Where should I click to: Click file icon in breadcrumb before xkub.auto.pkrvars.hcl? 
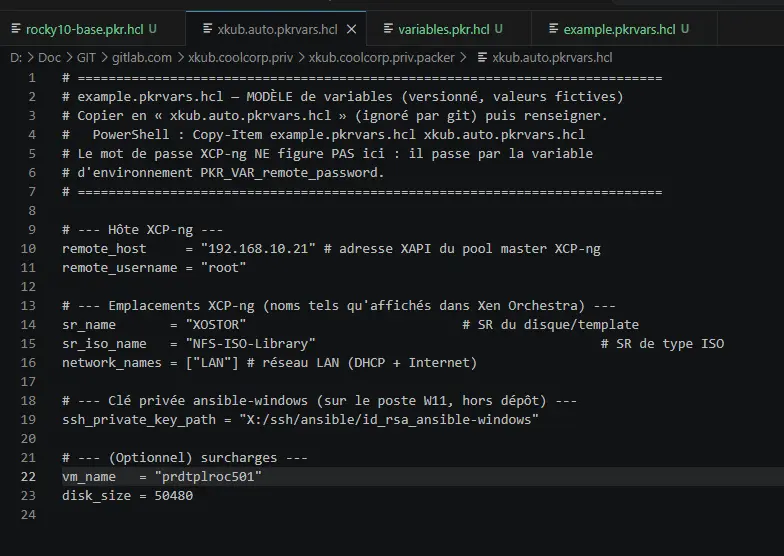click(482, 58)
